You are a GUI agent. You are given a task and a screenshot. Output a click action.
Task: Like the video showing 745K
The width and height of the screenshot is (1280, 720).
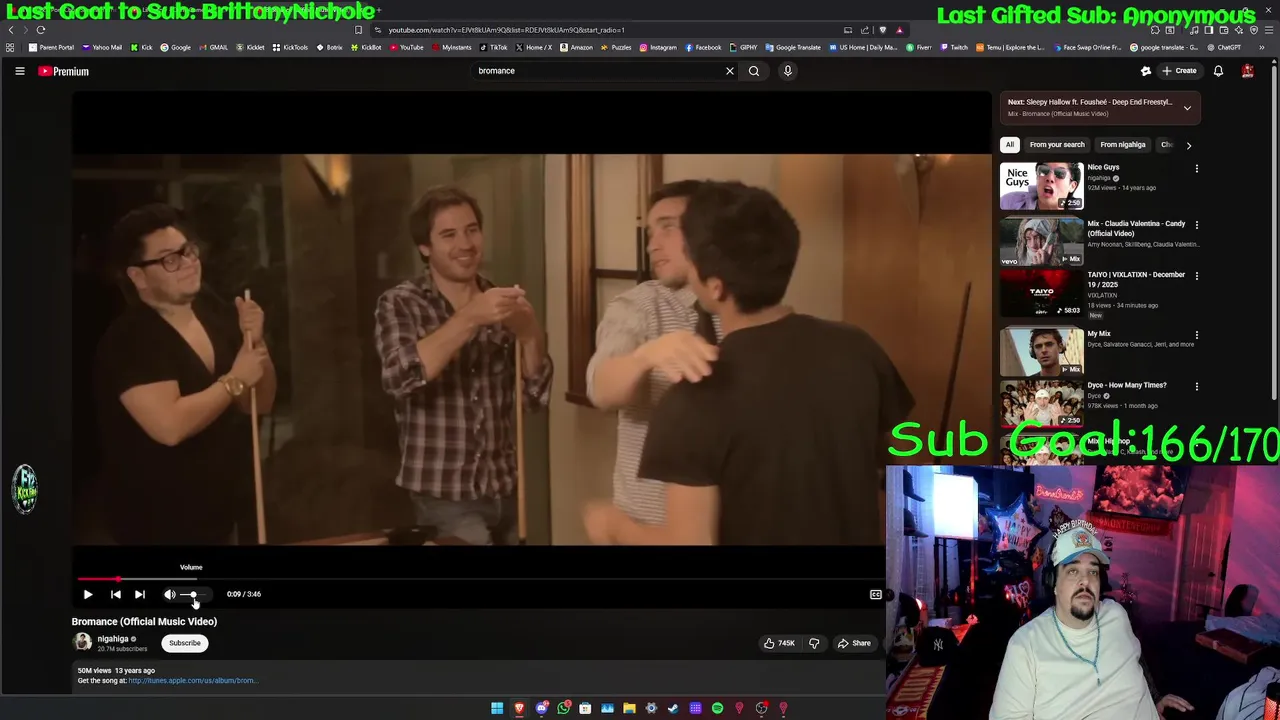pos(778,643)
